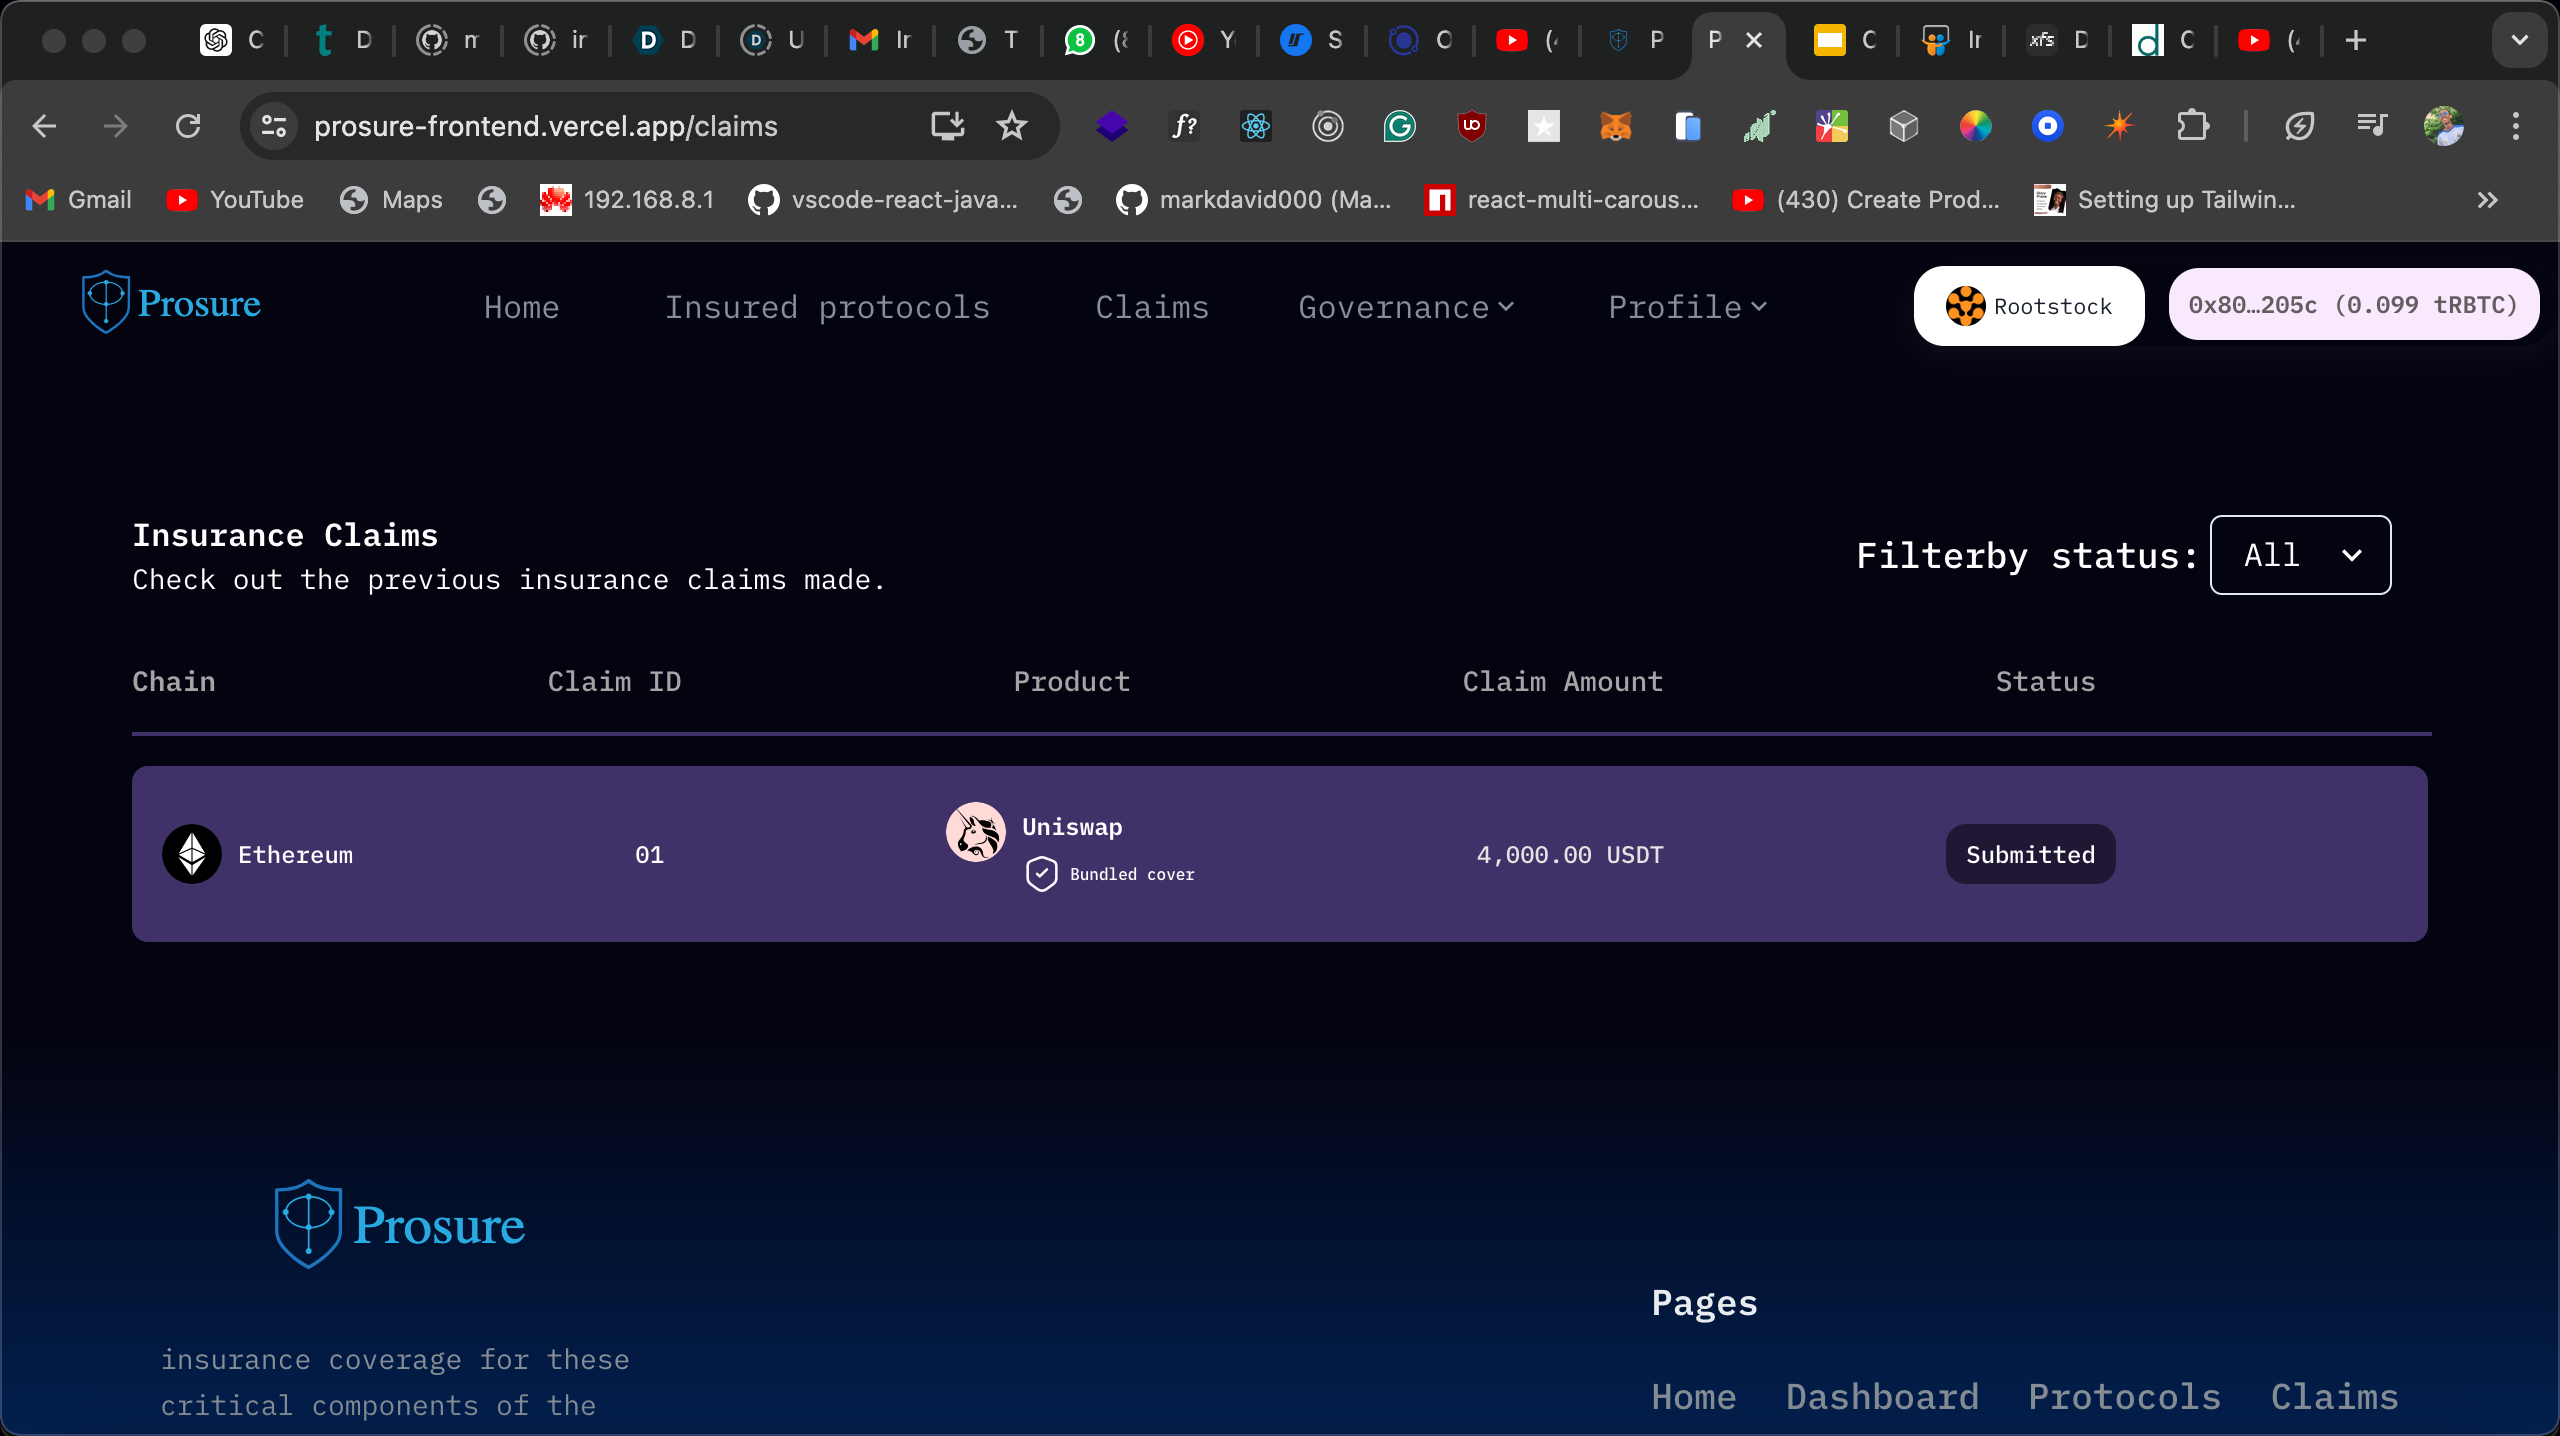Click the wallet address 0x80…205c button
Screen dimensions: 2560x1436
(x=2352, y=305)
